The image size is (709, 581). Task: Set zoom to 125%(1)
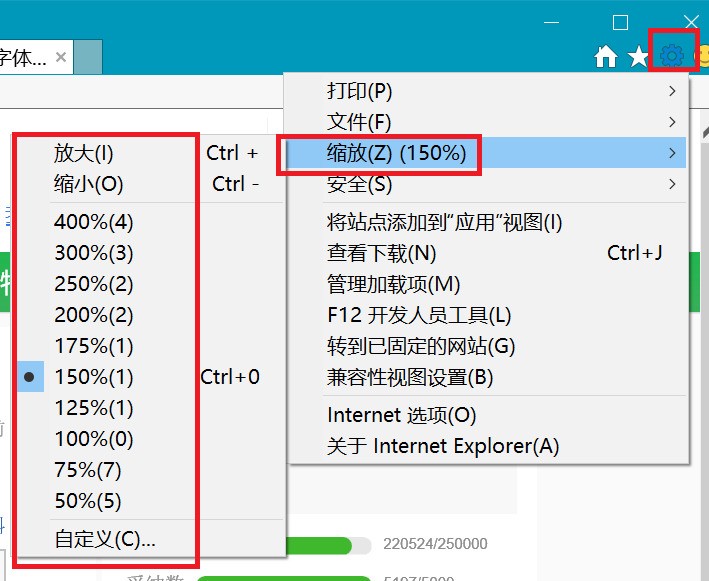pyautogui.click(x=151, y=408)
